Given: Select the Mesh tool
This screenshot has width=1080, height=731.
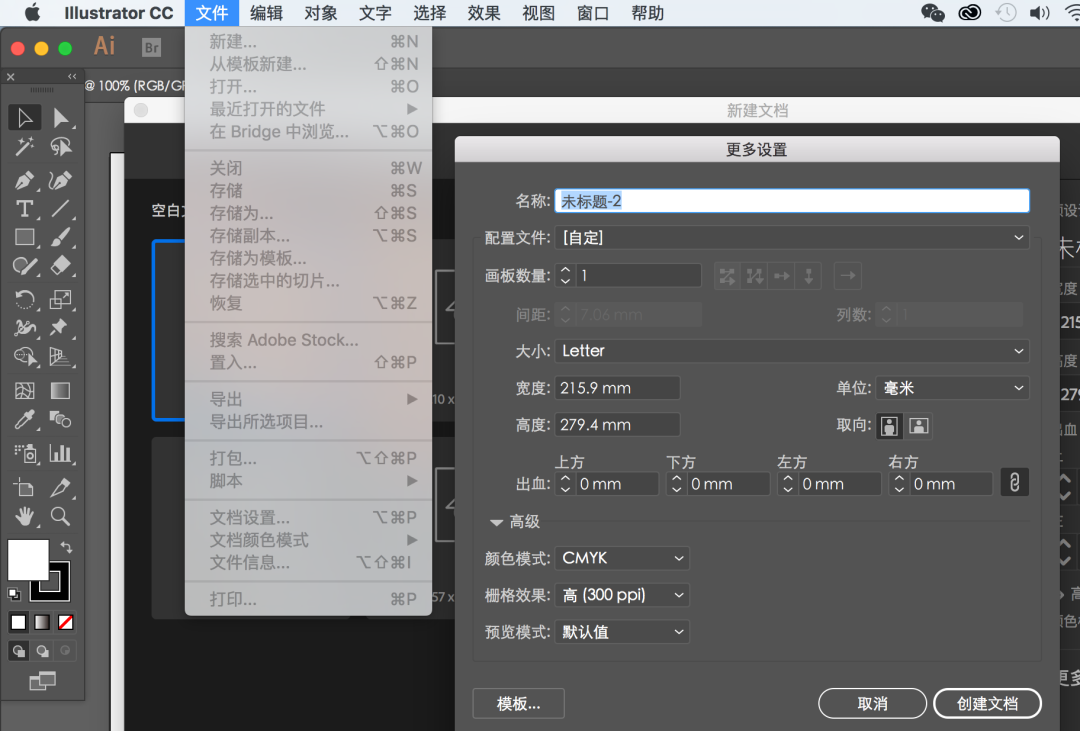Looking at the screenshot, I should pyautogui.click(x=24, y=391).
